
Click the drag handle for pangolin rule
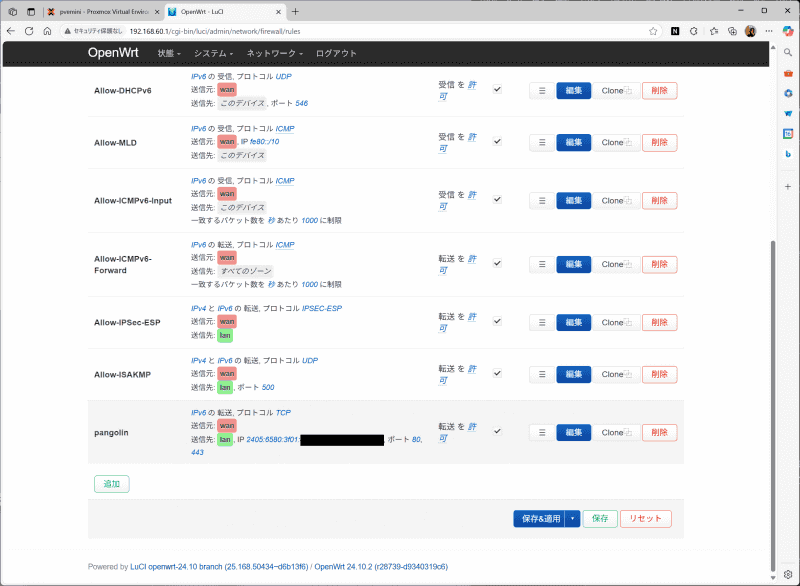pyautogui.click(x=542, y=432)
